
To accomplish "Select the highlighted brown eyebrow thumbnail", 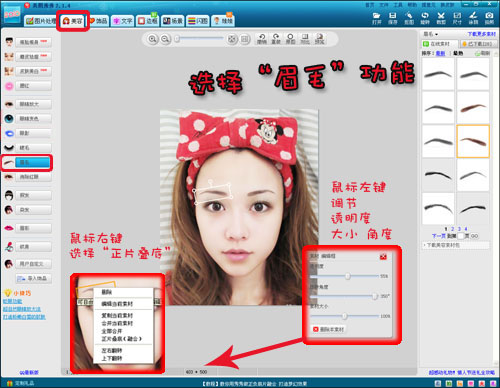I will (x=473, y=141).
